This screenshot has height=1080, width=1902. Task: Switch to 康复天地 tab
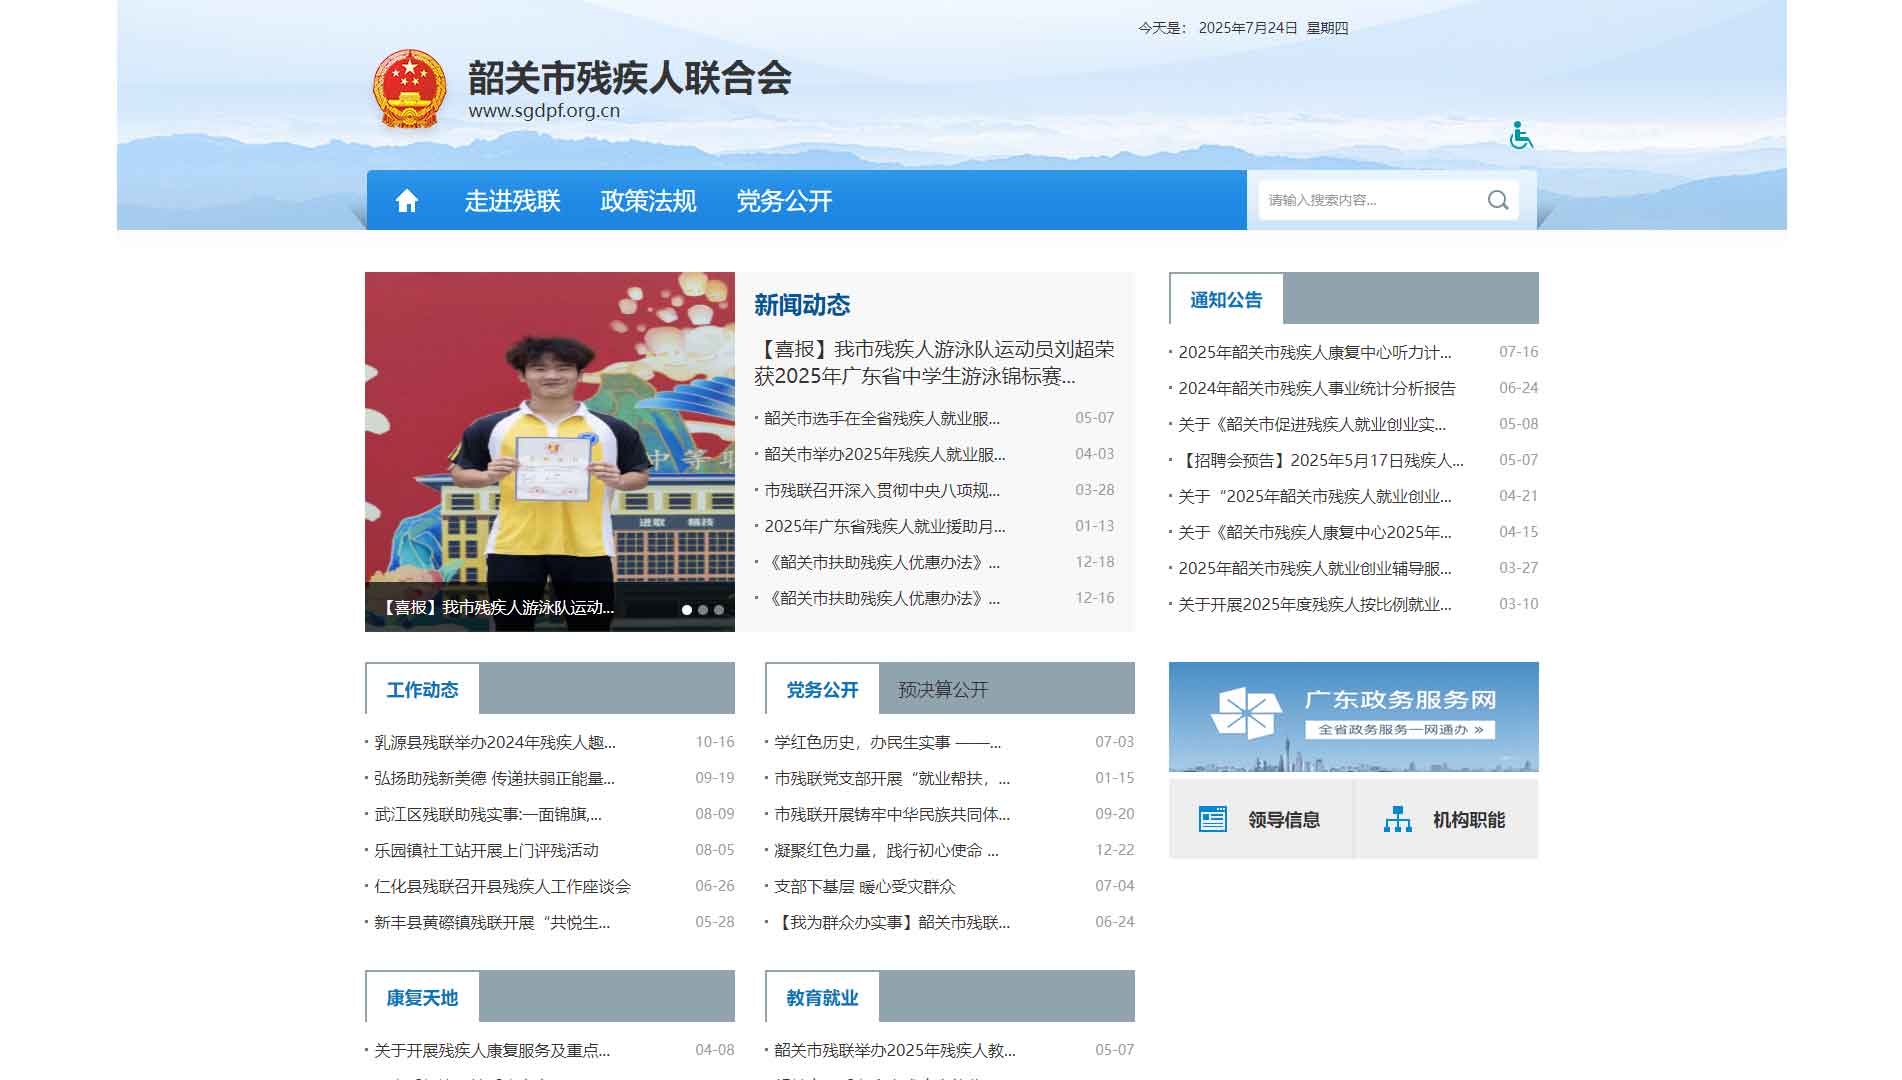[422, 998]
